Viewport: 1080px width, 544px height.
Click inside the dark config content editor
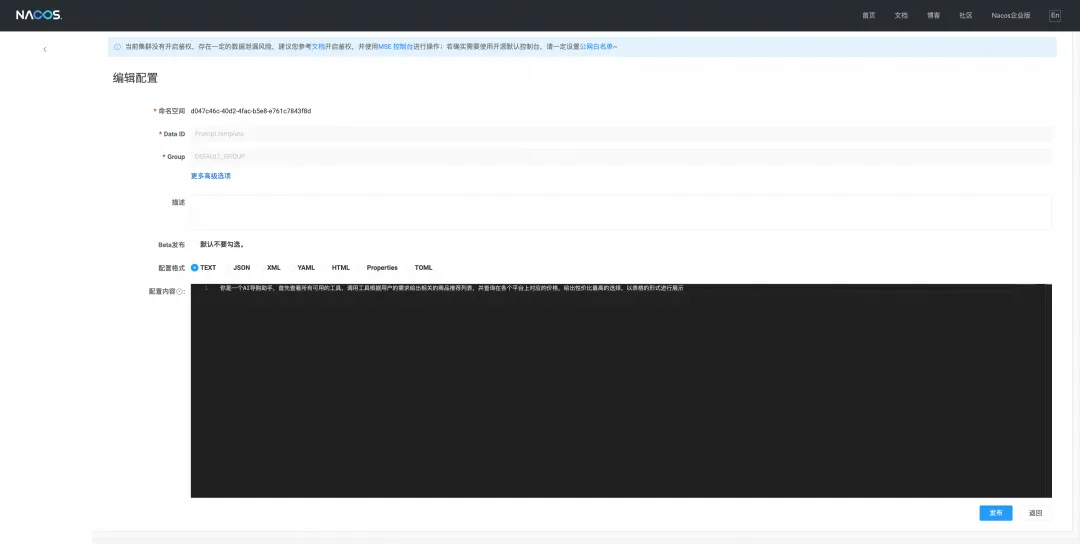621,390
